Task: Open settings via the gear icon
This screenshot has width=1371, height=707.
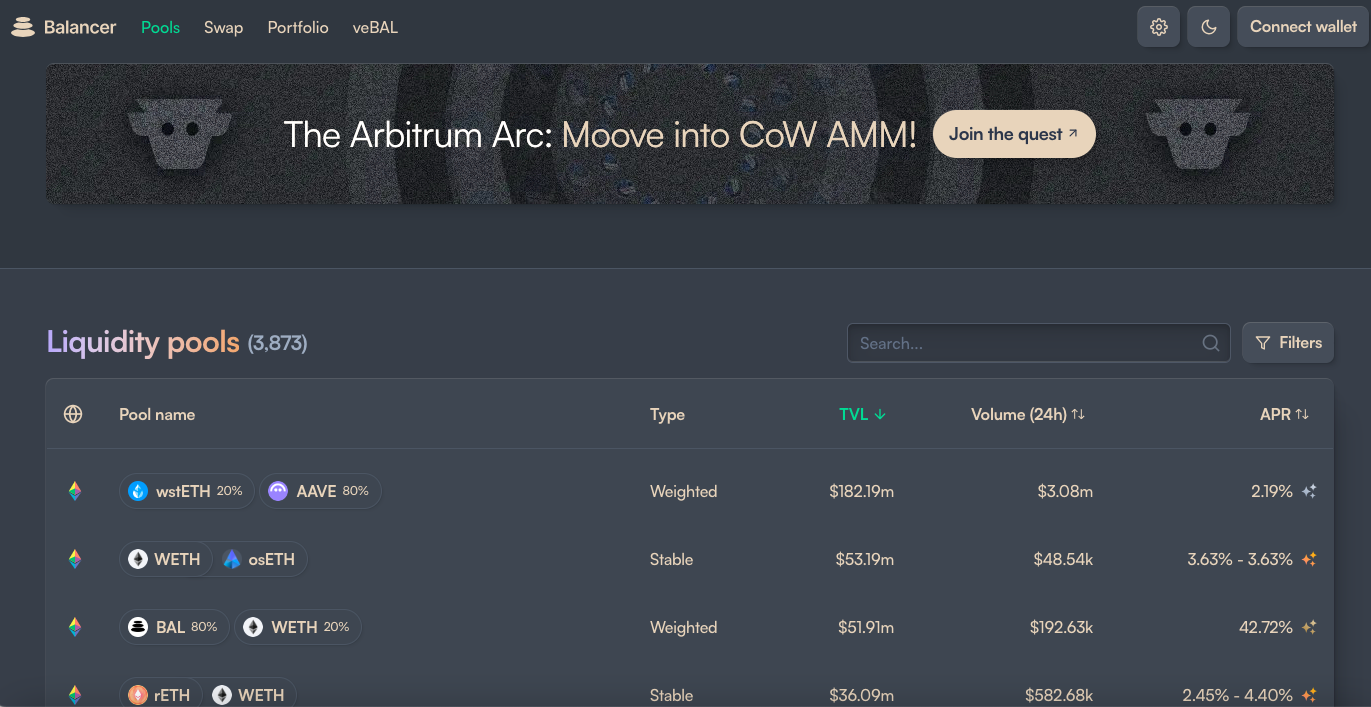Action: (1158, 27)
